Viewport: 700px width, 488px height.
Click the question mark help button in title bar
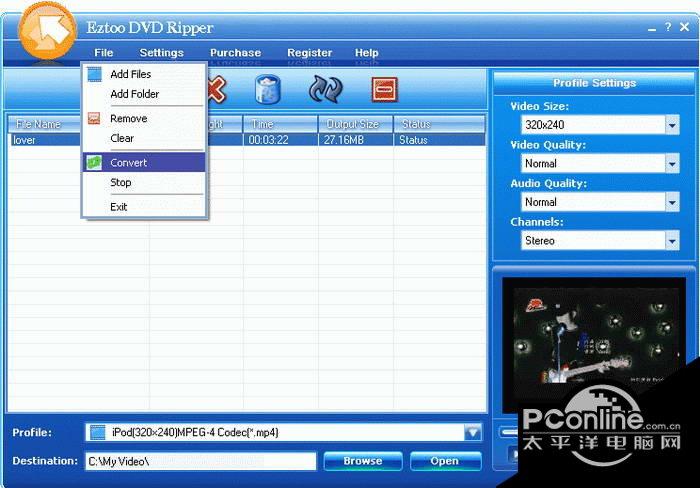[668, 27]
